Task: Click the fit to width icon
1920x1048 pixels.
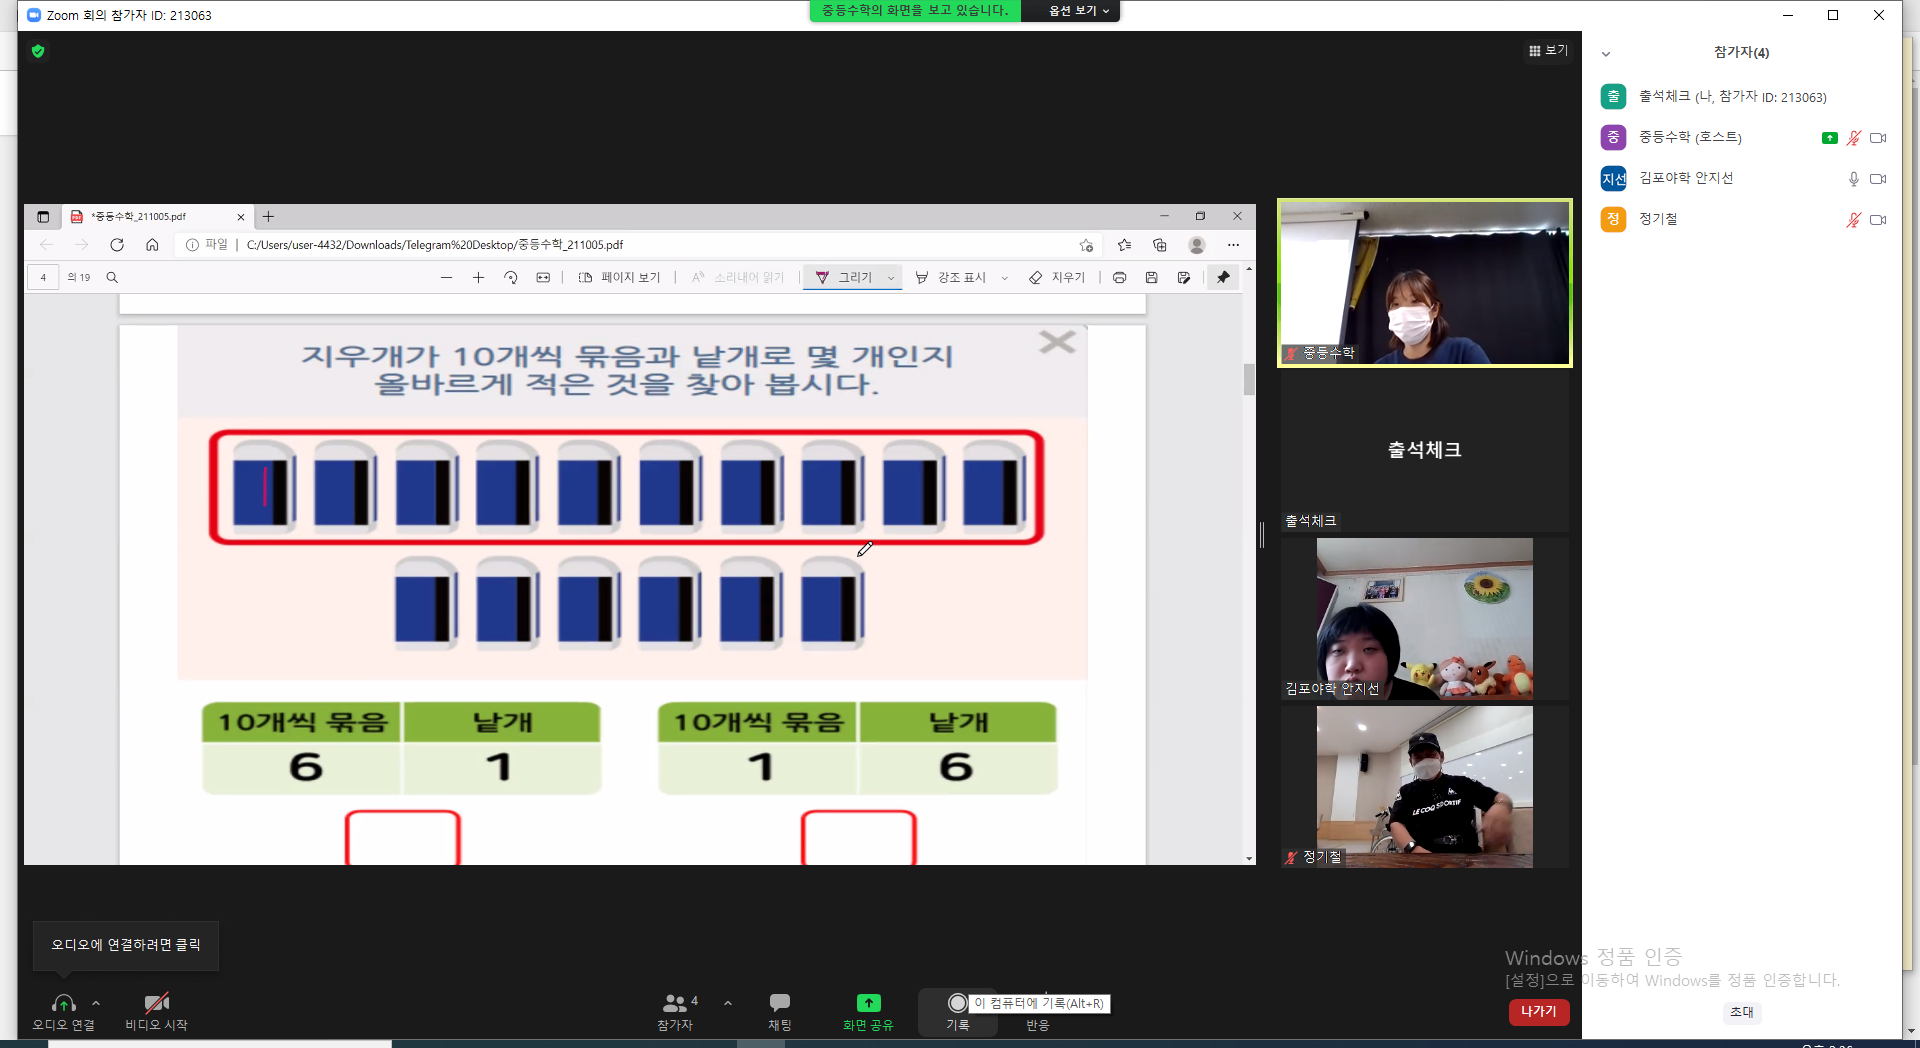Action: (x=543, y=277)
